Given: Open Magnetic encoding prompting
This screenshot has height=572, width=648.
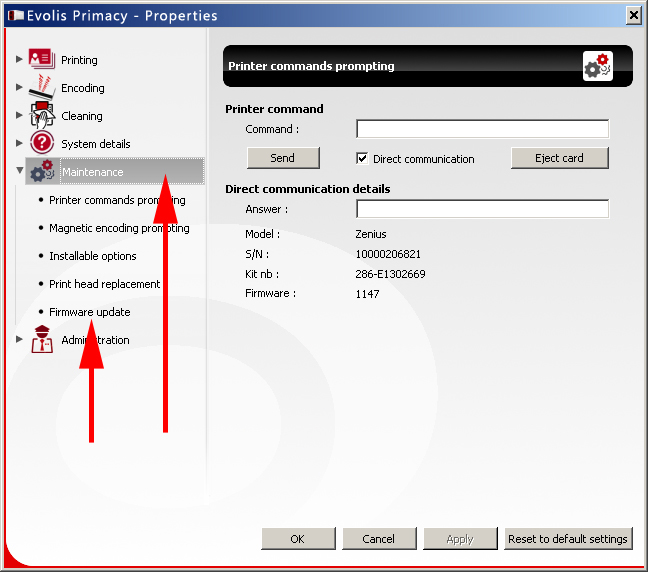Looking at the screenshot, I should 119,228.
